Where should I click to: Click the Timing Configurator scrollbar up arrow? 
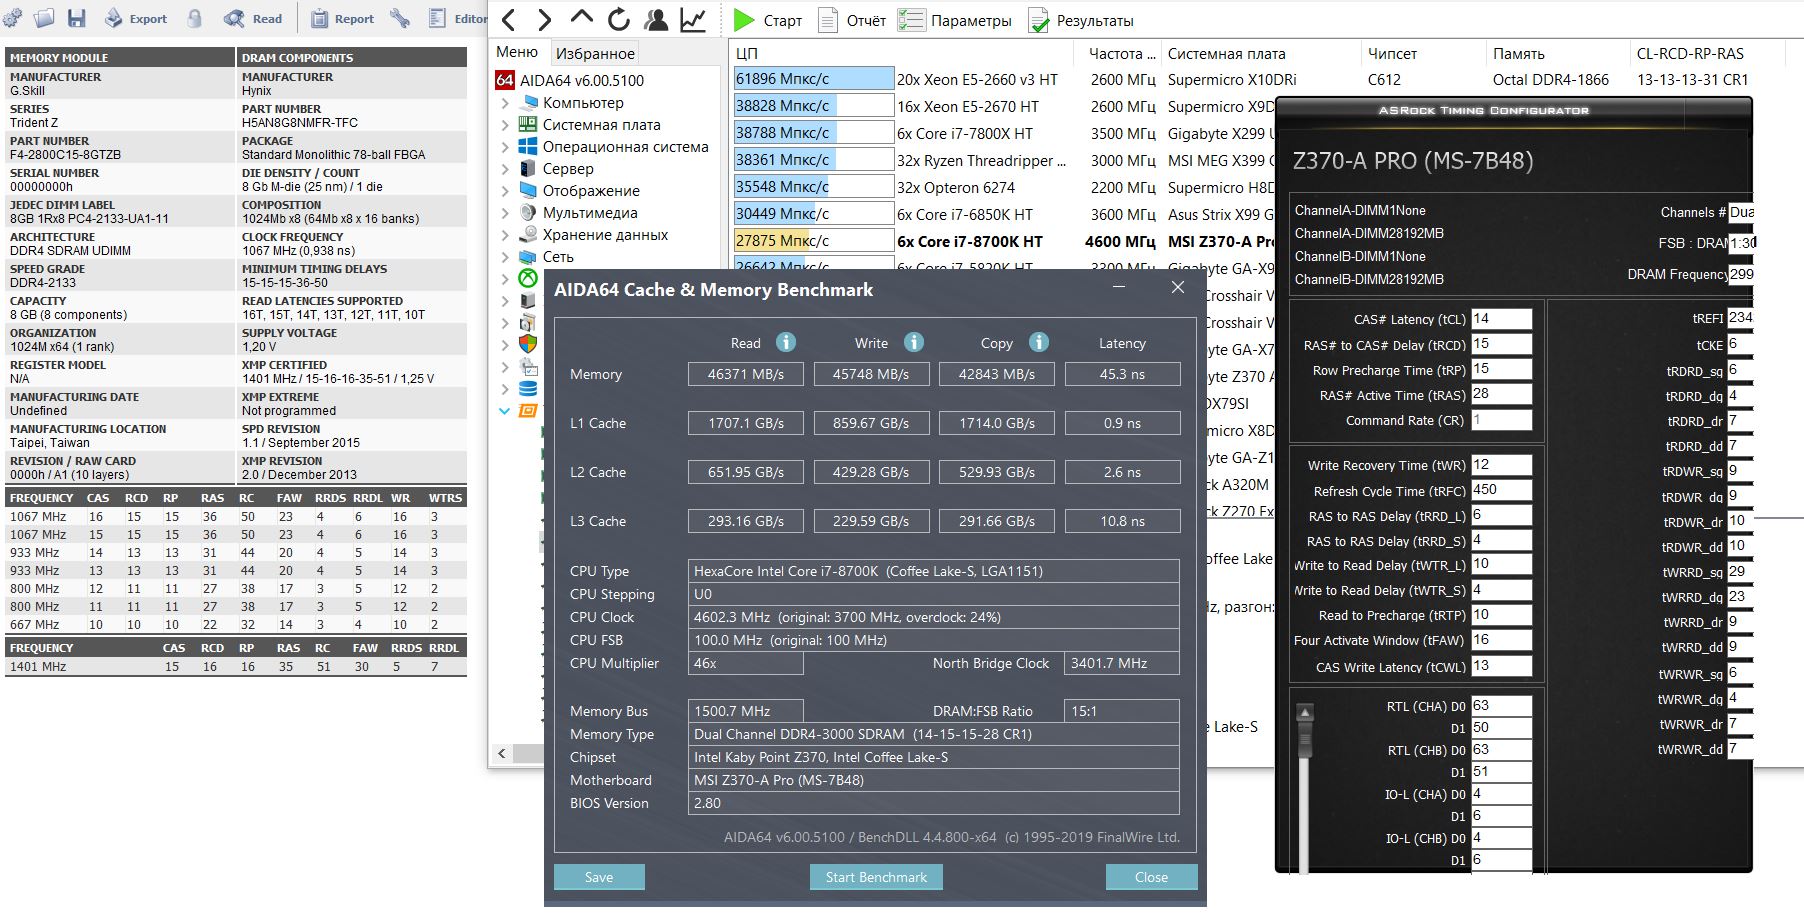click(1304, 713)
